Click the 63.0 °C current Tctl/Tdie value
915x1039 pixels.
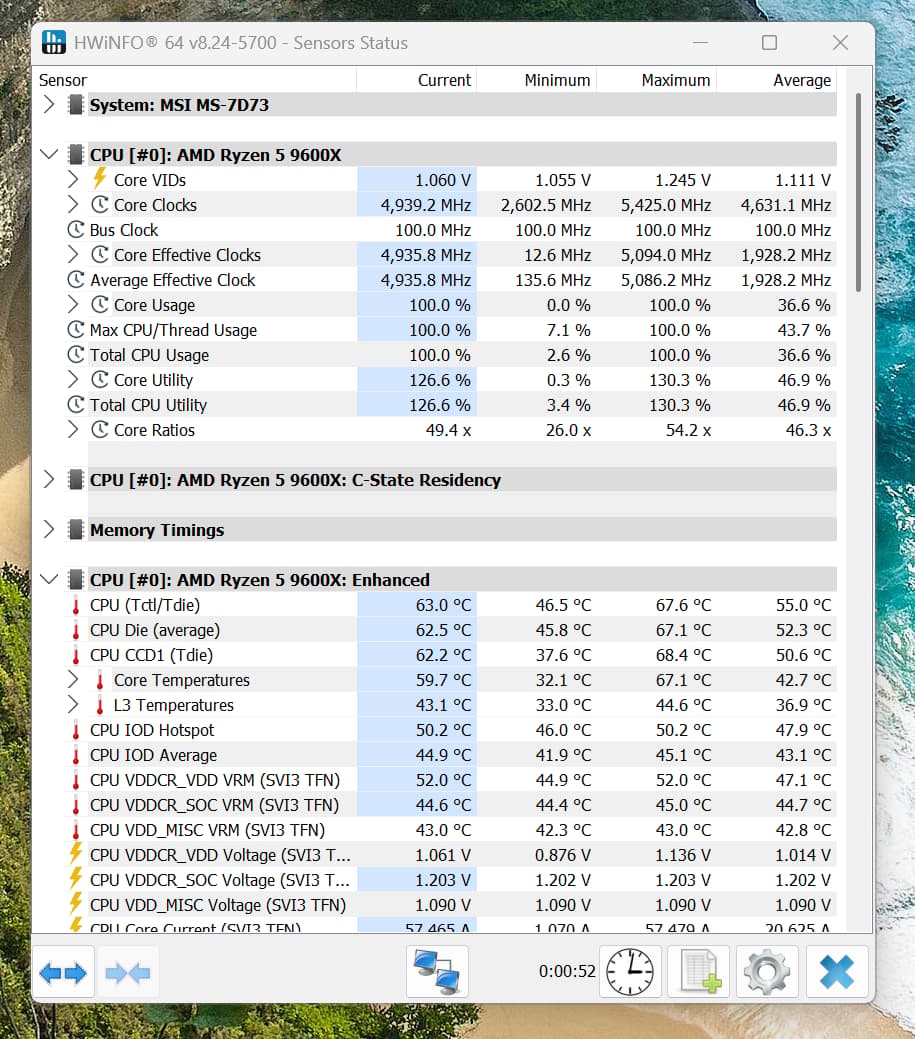443,606
